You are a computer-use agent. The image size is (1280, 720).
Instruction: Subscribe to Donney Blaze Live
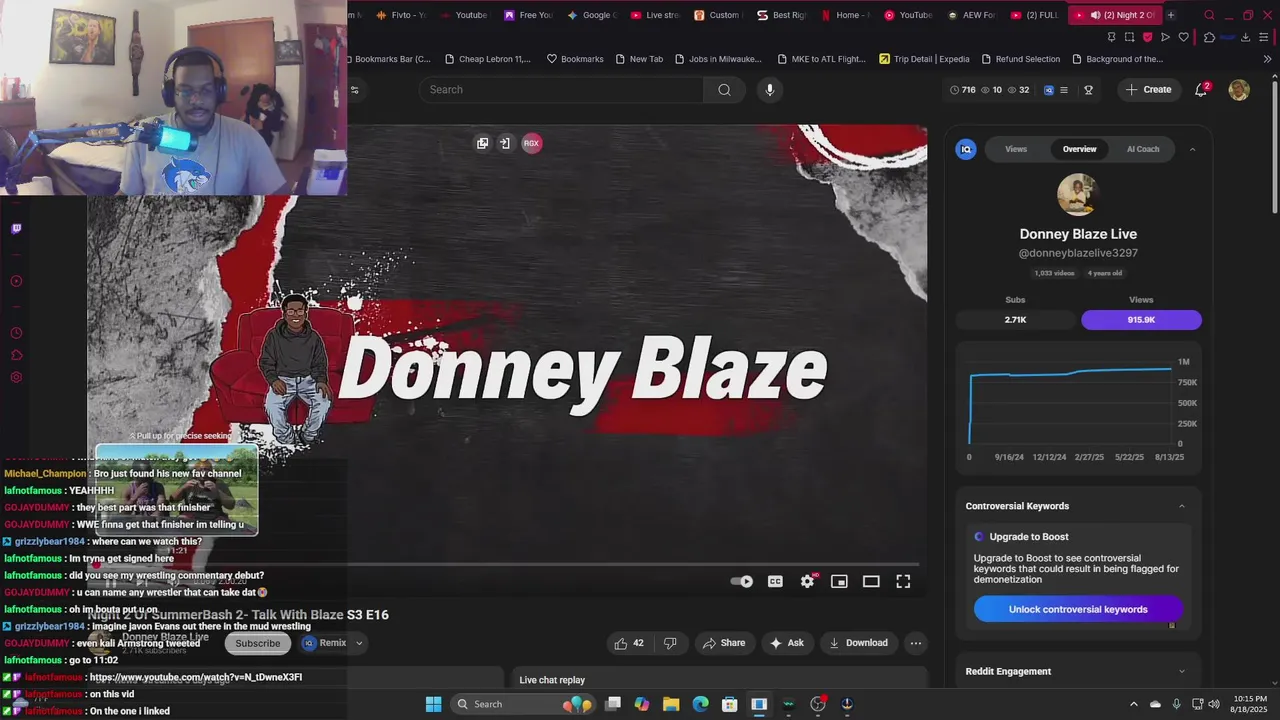click(x=258, y=643)
